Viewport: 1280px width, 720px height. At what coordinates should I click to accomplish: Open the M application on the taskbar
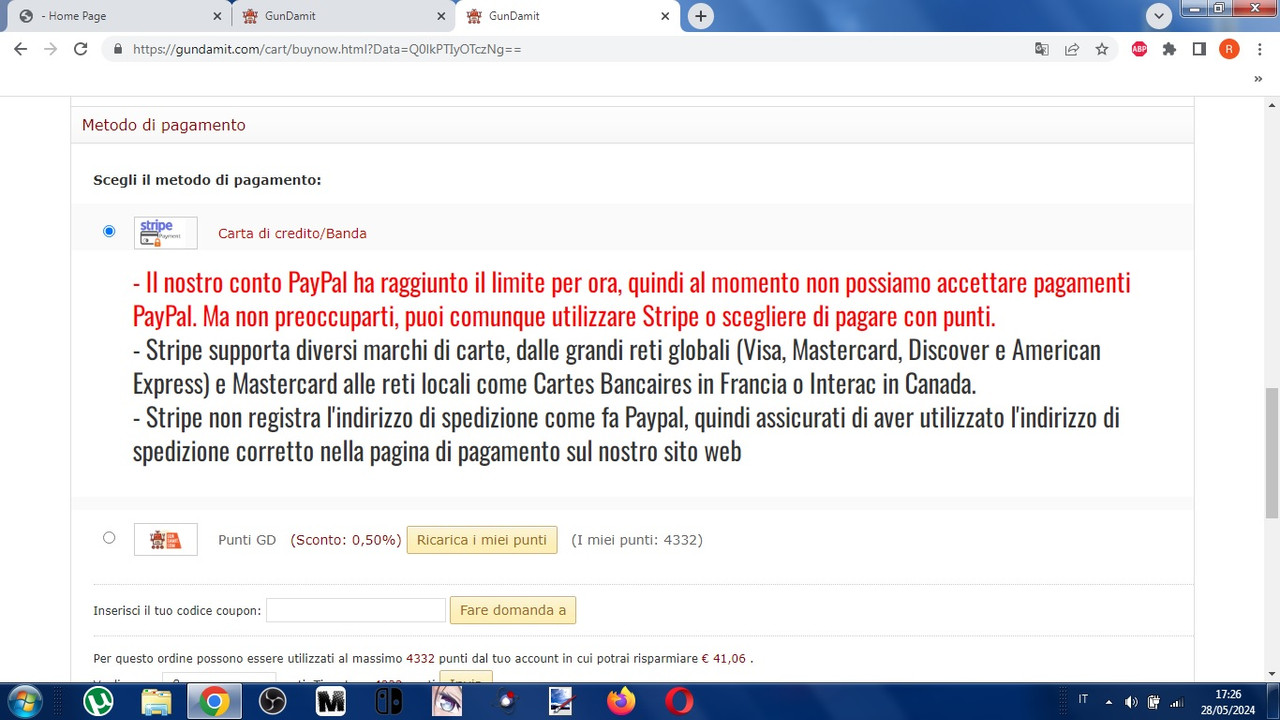[x=330, y=701]
